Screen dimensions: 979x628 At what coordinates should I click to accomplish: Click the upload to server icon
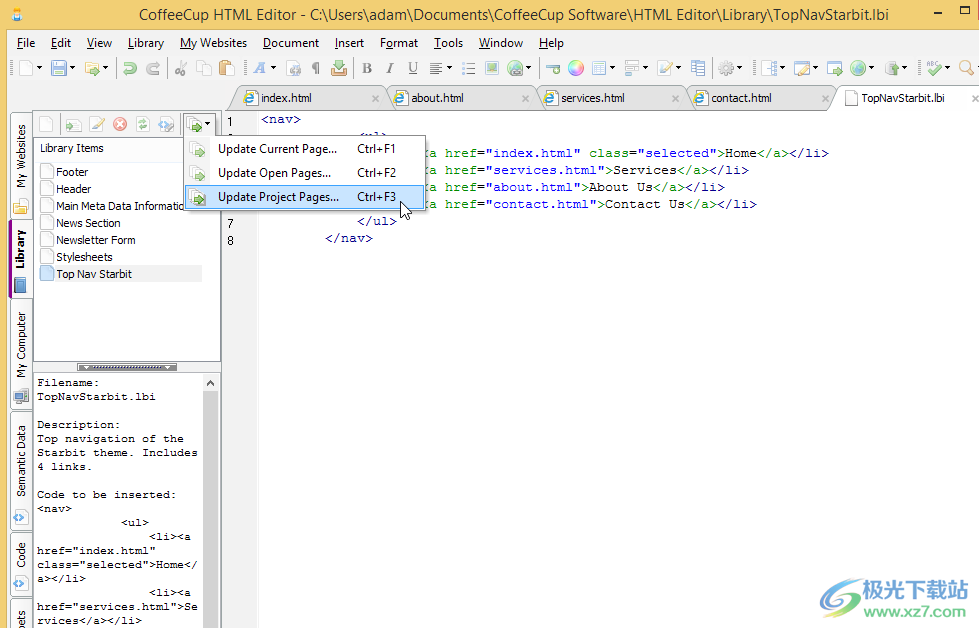click(x=893, y=68)
